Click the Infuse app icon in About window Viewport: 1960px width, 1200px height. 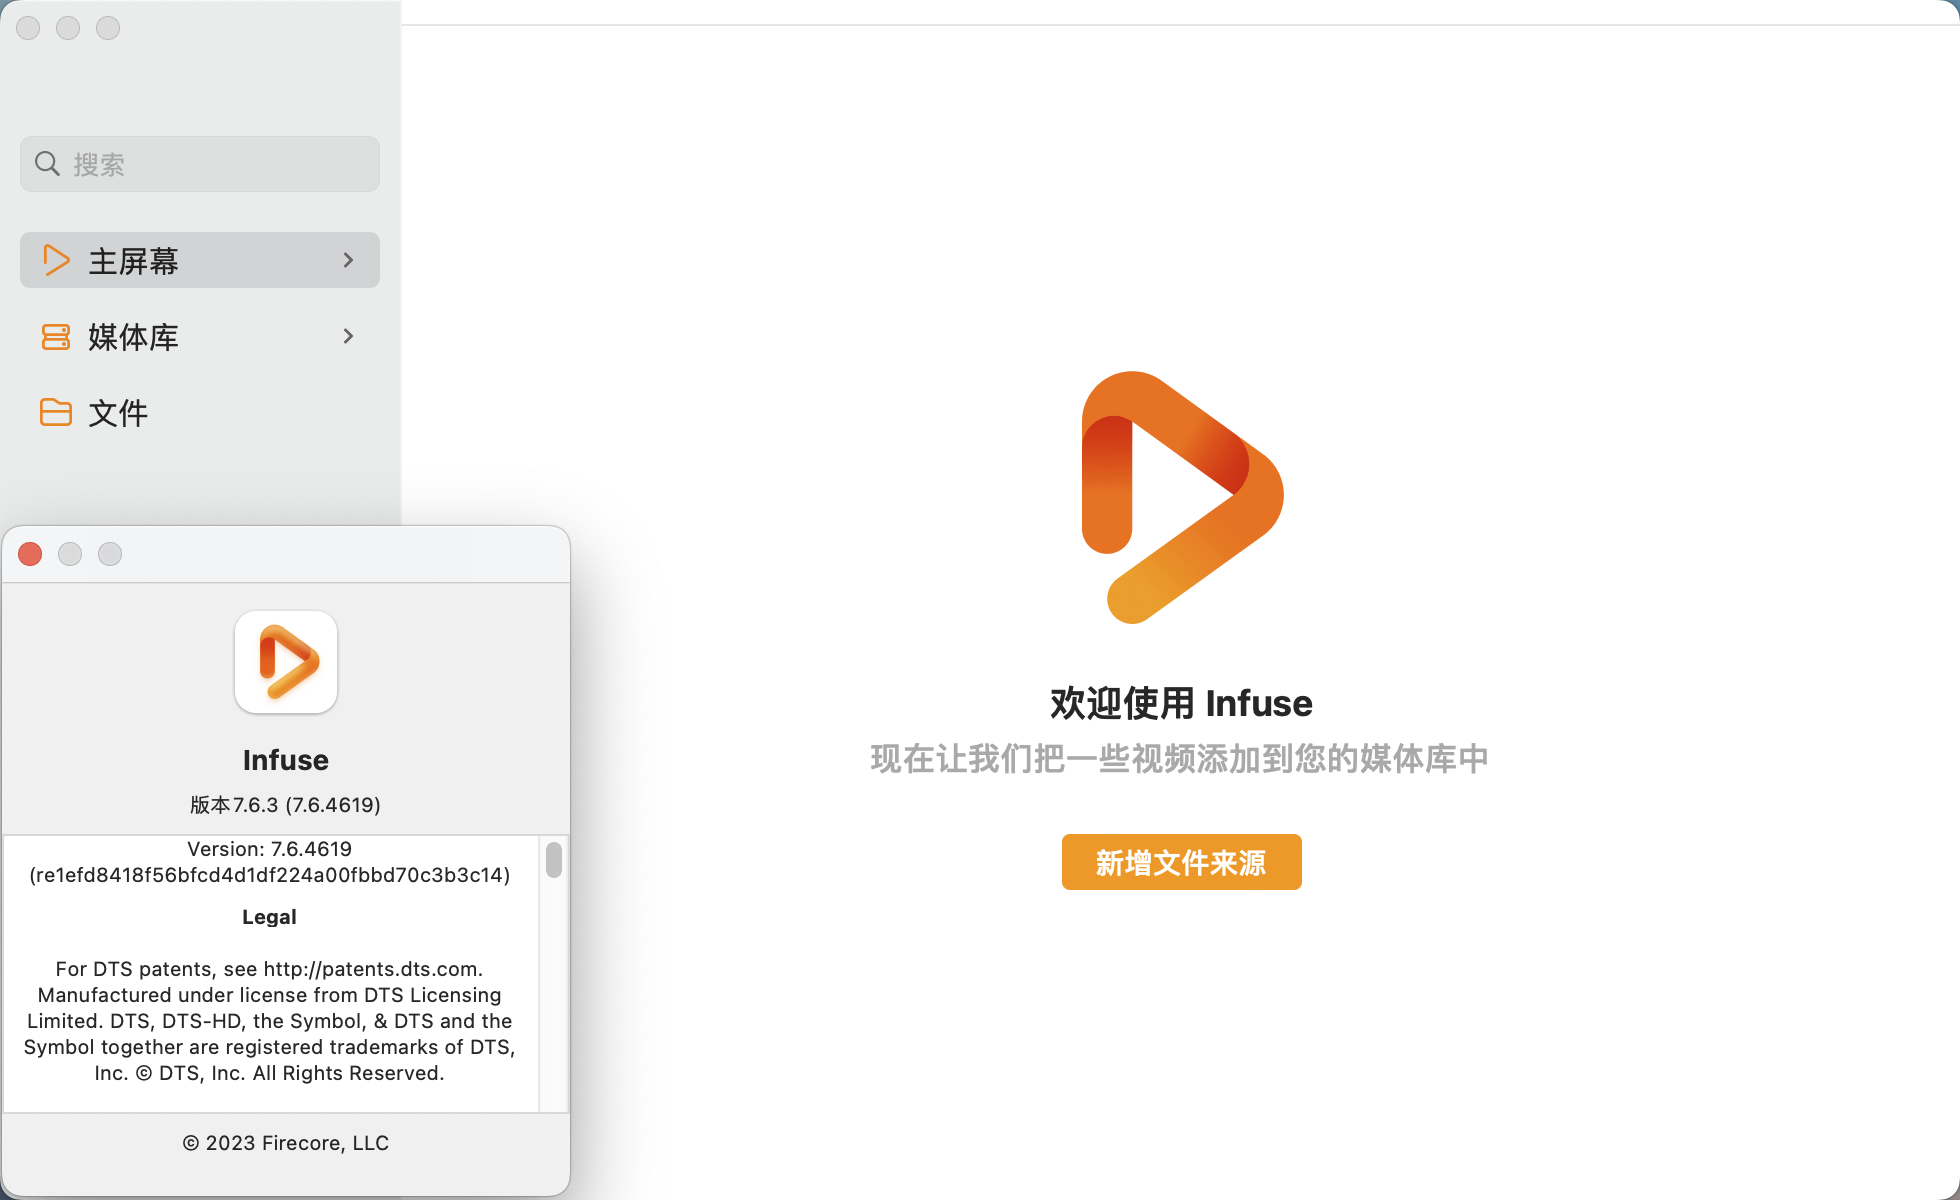pyautogui.click(x=286, y=662)
